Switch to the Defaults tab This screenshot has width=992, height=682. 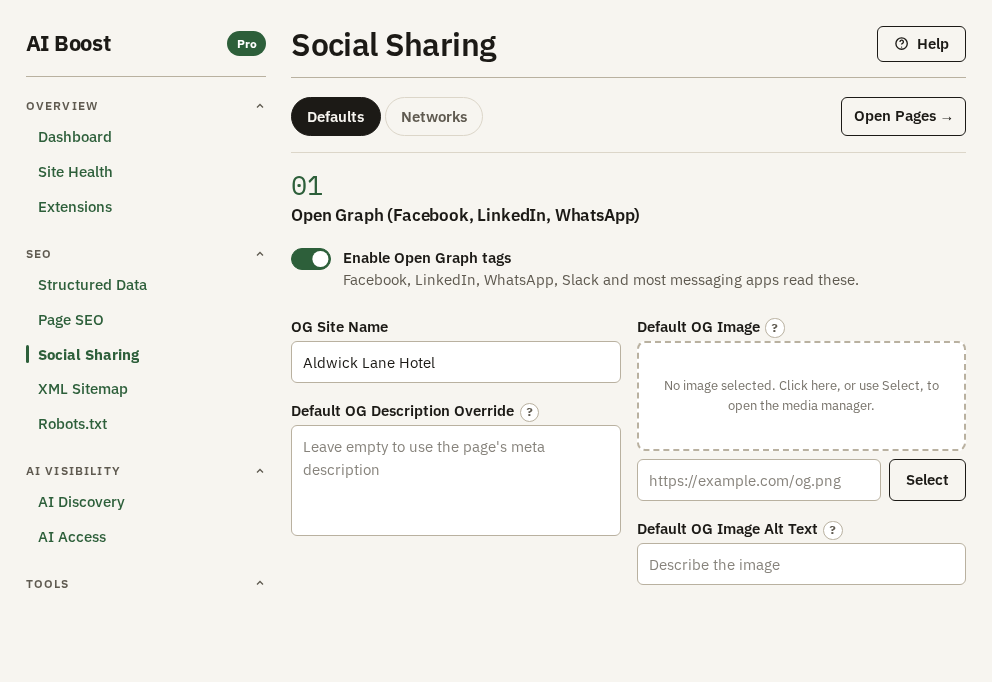(336, 116)
